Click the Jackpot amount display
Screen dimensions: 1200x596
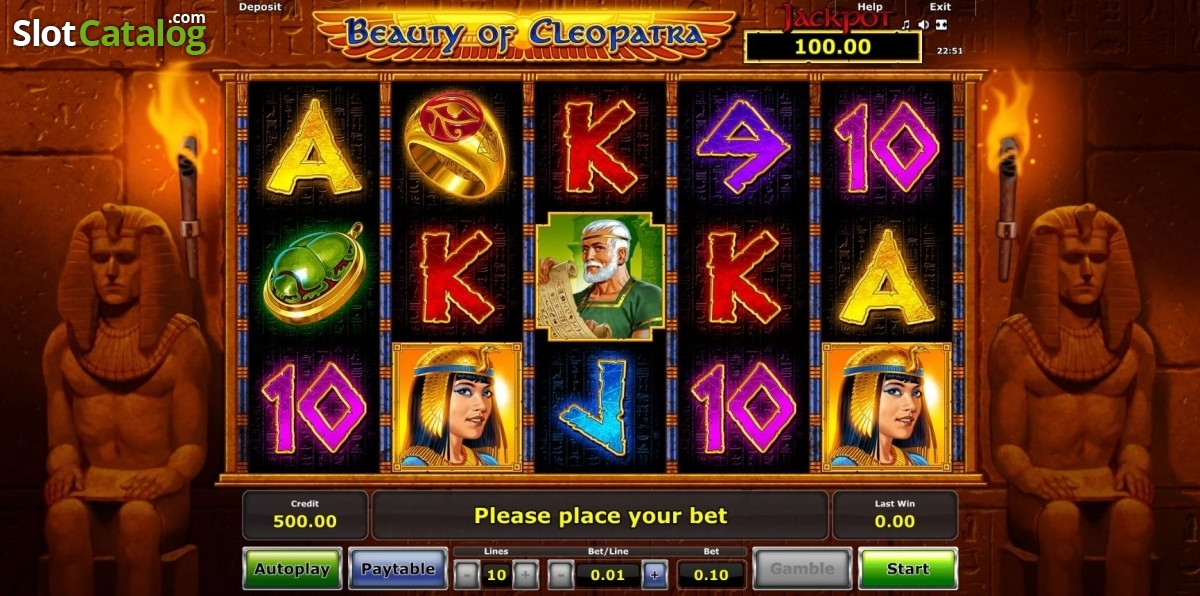coord(833,46)
